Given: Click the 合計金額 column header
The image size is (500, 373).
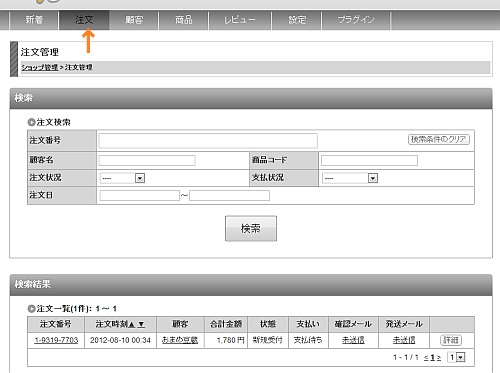Looking at the screenshot, I should [226, 324].
